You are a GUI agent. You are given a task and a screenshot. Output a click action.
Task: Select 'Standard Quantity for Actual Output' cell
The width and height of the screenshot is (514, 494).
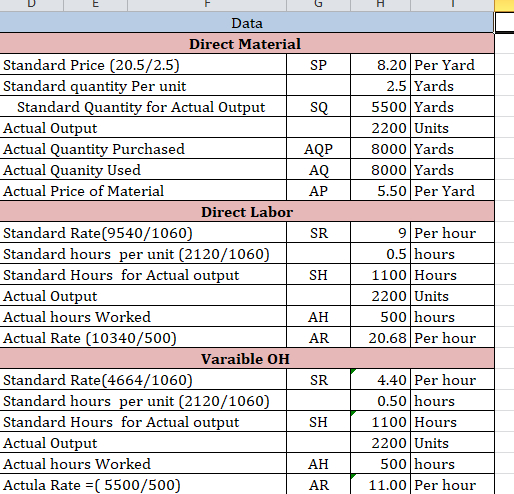tap(143, 107)
